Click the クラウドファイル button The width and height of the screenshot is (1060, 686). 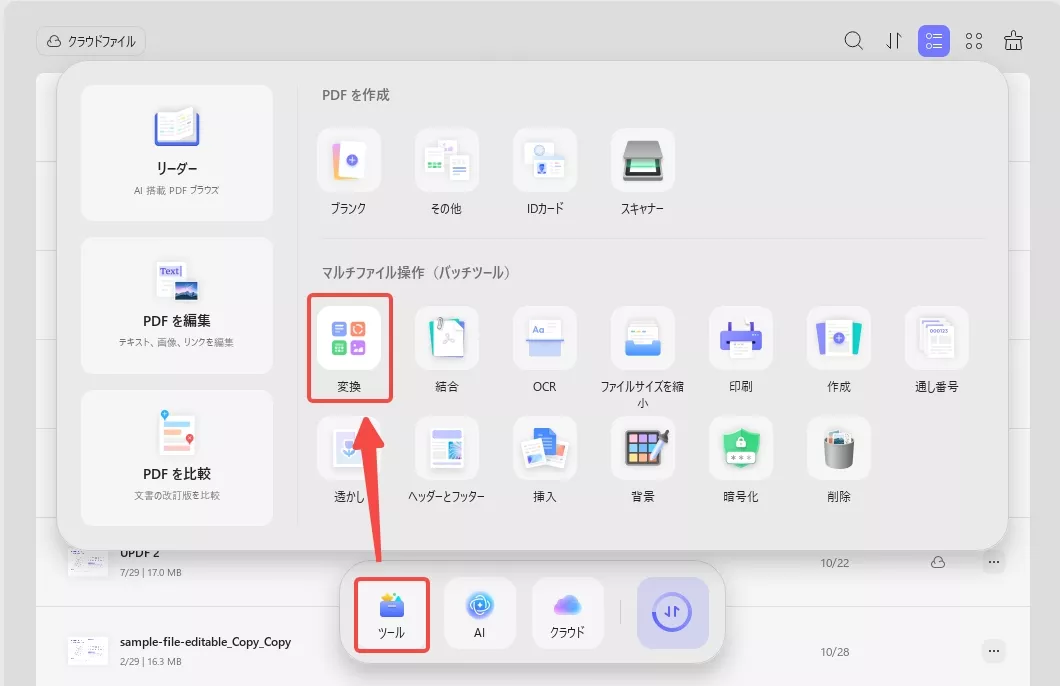[91, 41]
